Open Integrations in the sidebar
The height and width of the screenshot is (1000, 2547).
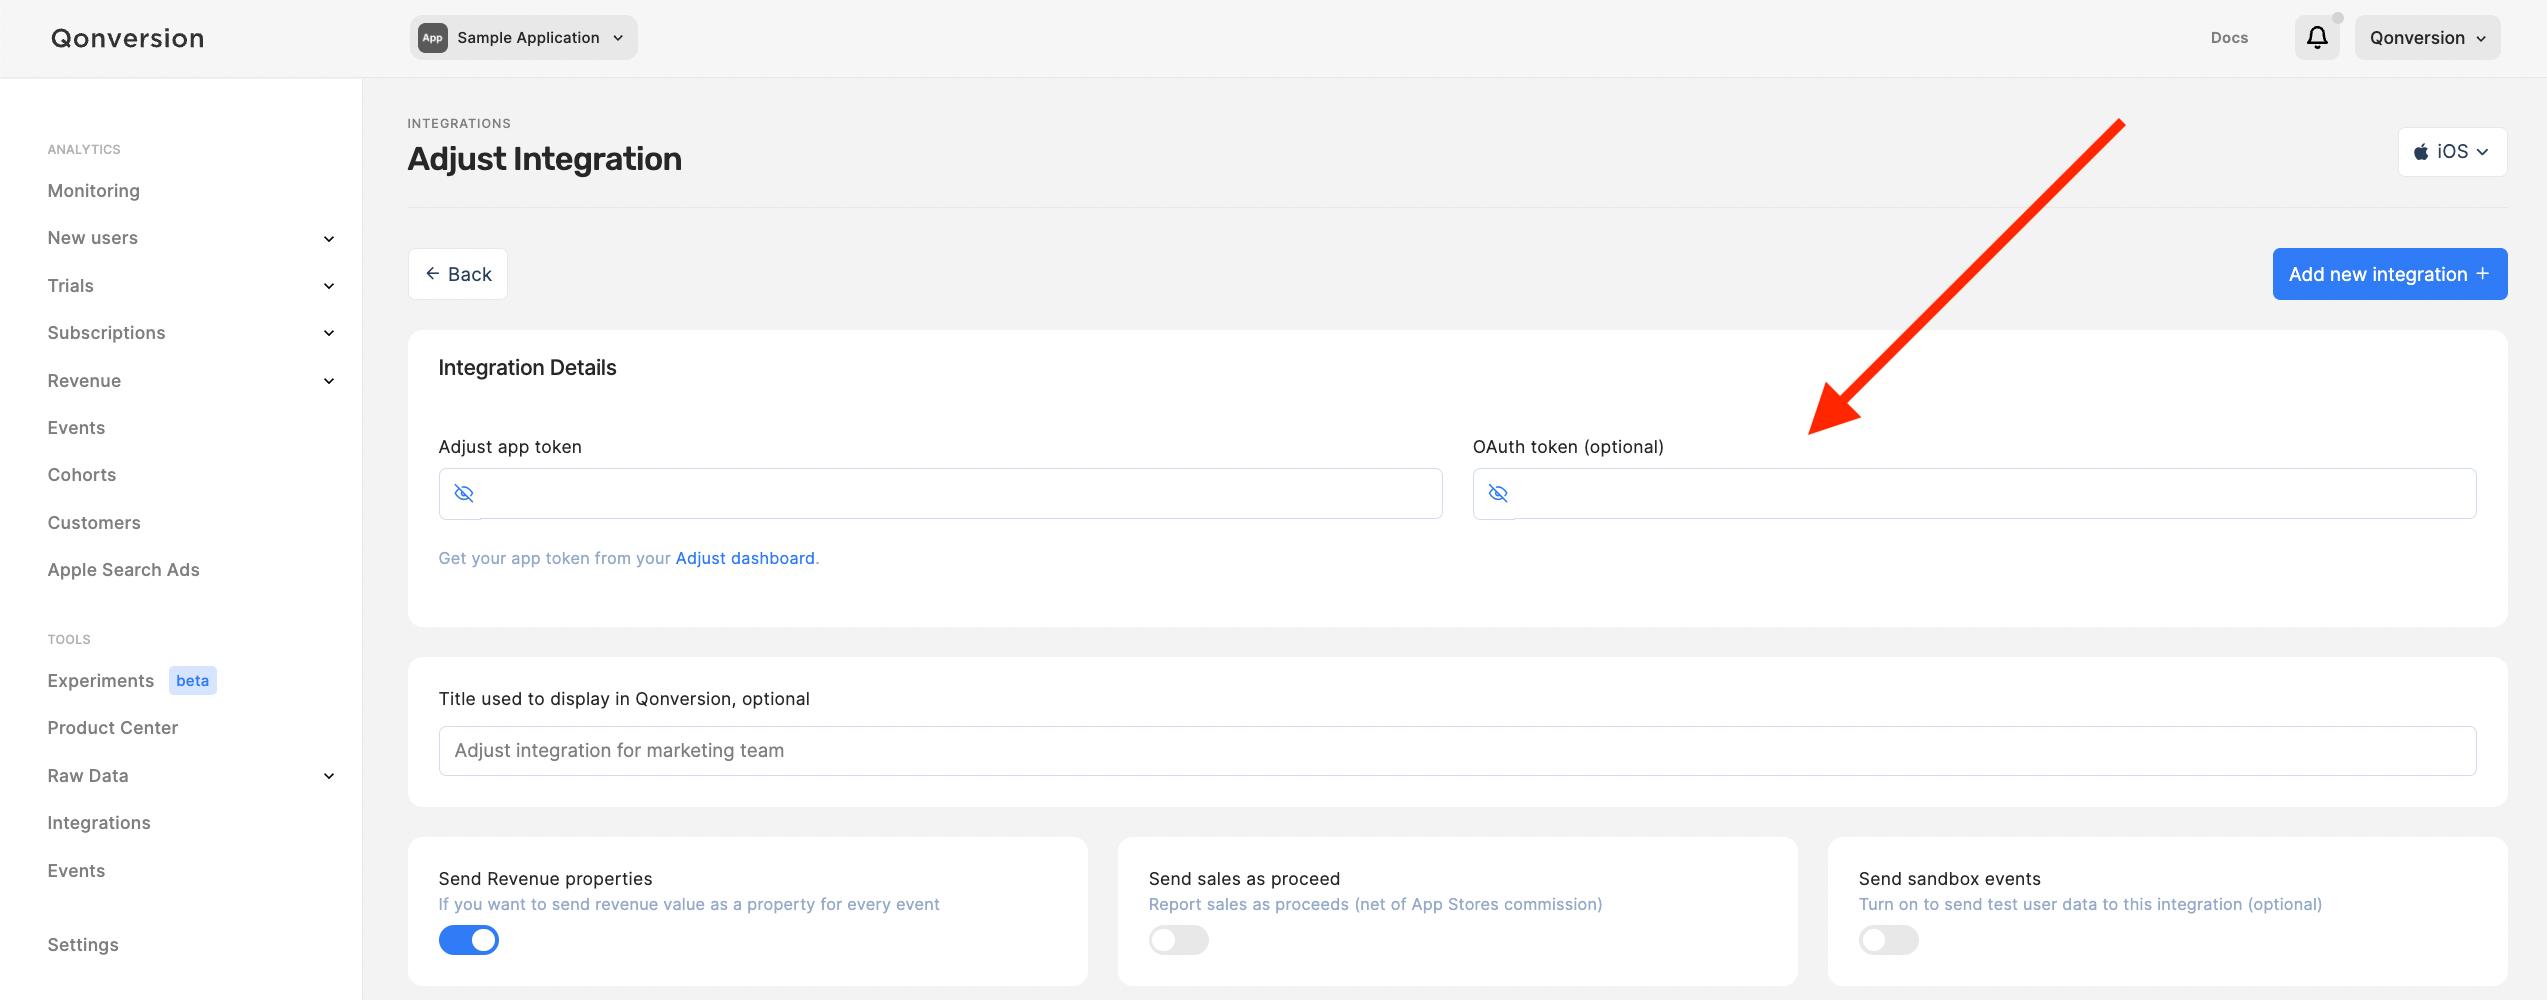[x=99, y=823]
